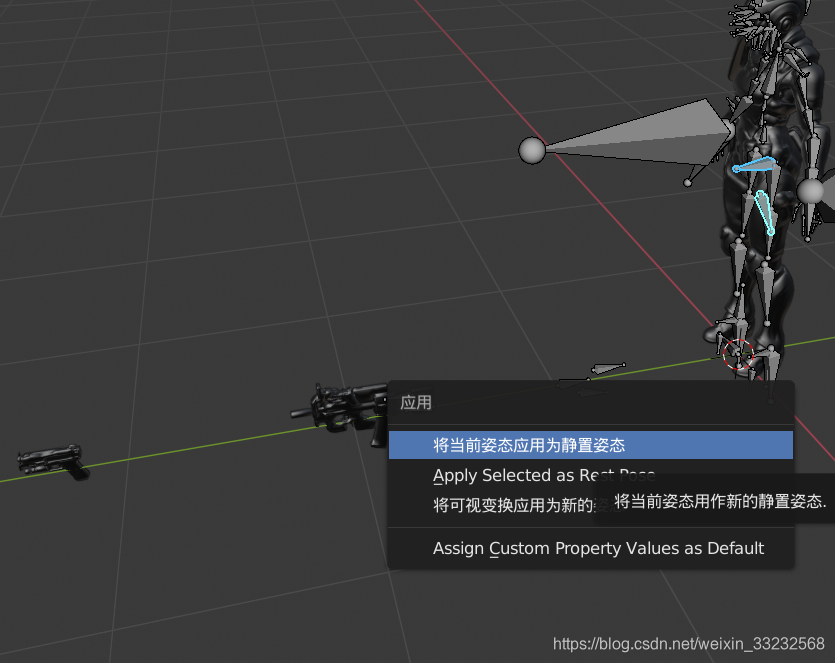
Task: Choose Apply Selected as Rest Pose
Action: (x=591, y=475)
